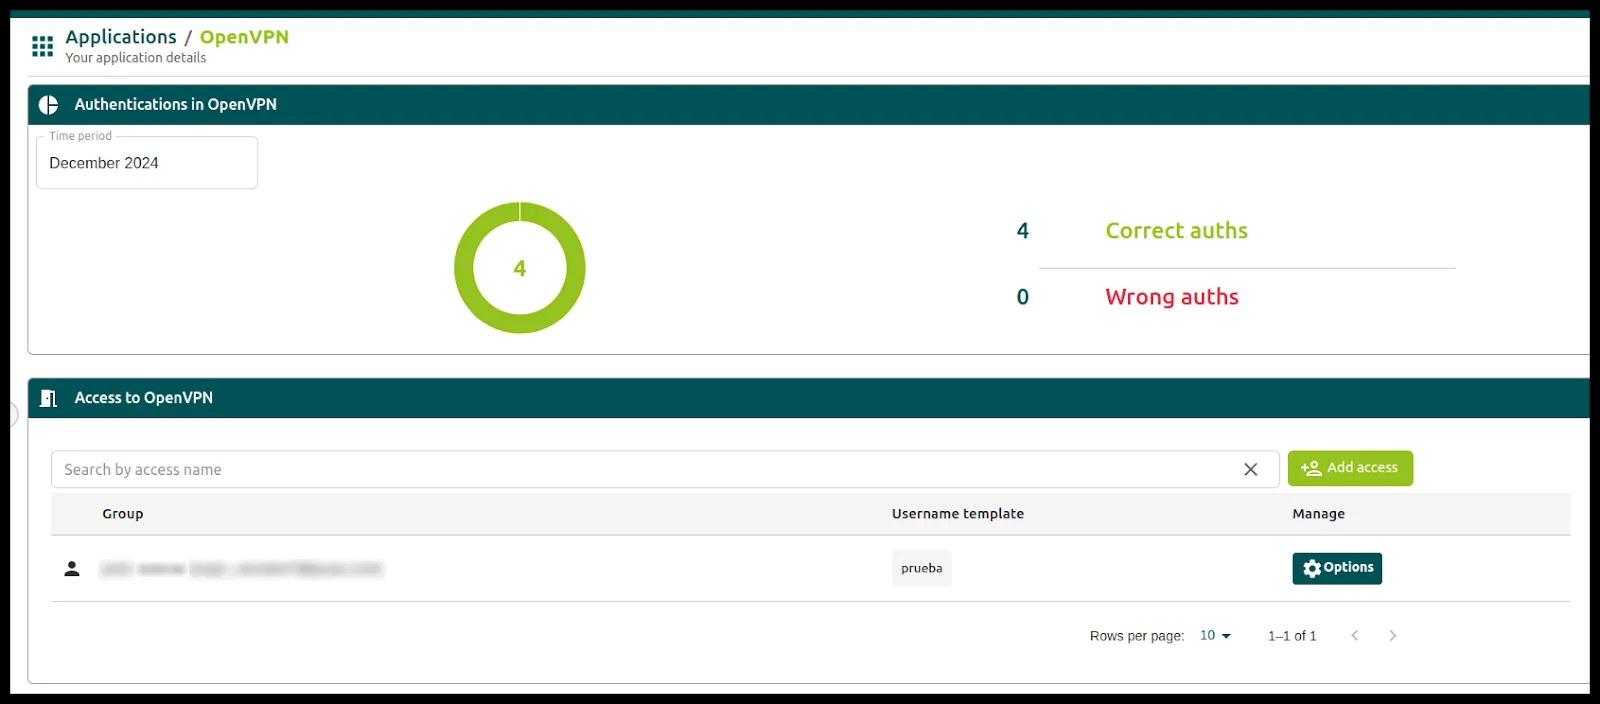1600x704 pixels.
Task: Open the Applications breadcrumb link
Action: (121, 37)
